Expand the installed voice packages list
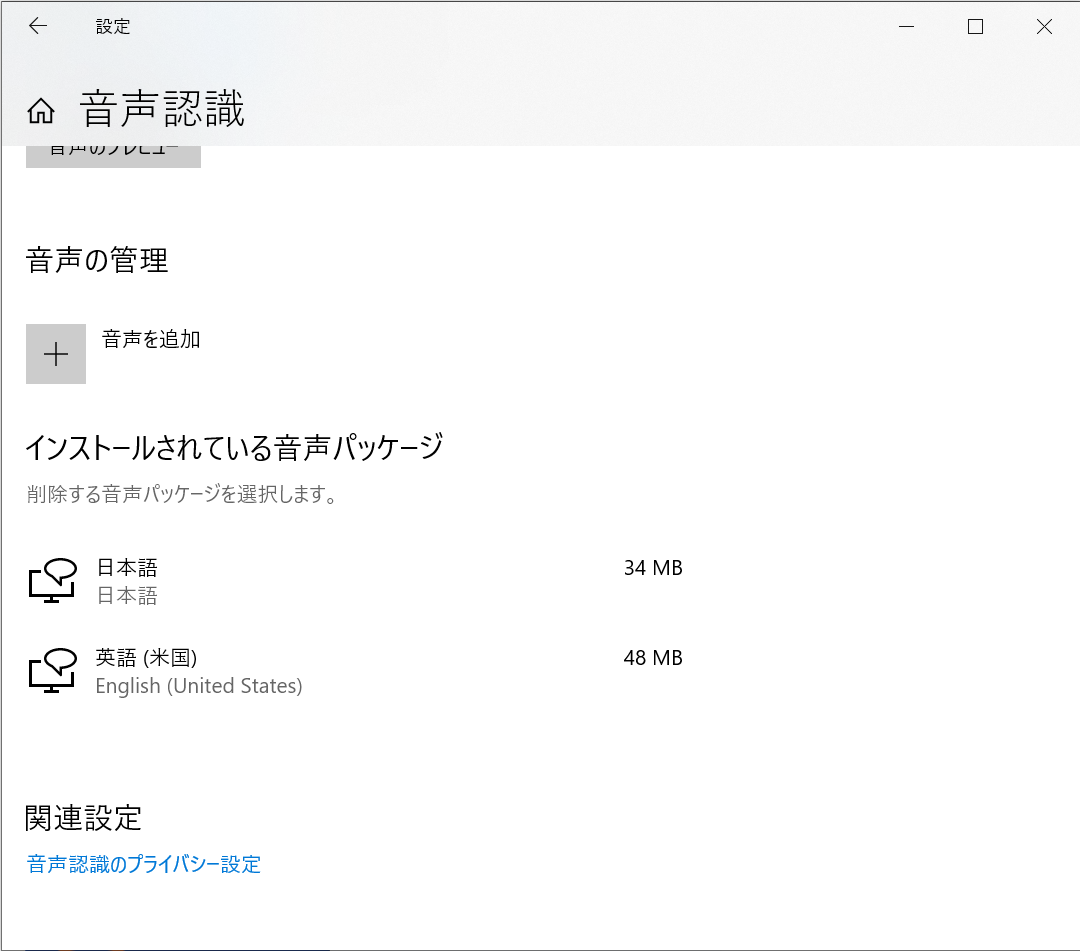The image size is (1080, 951). [235, 447]
